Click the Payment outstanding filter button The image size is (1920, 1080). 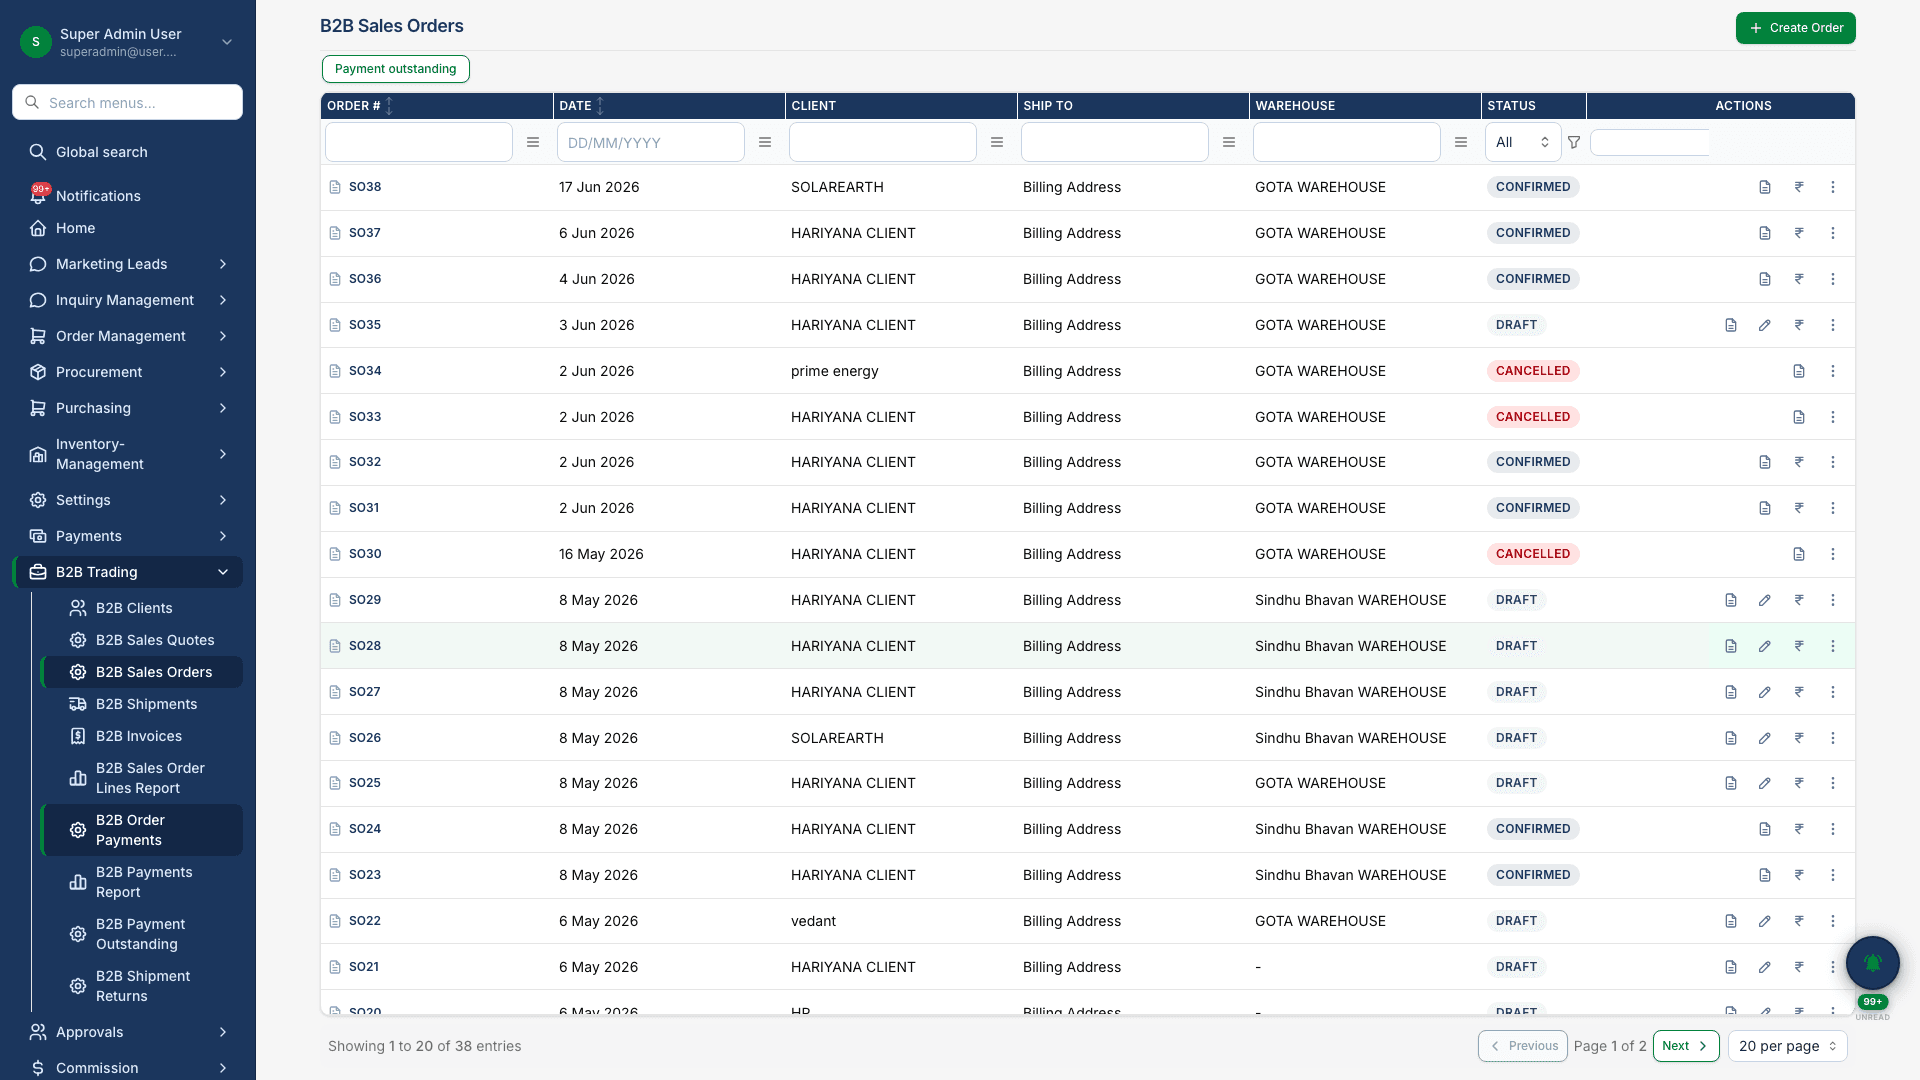(x=395, y=69)
